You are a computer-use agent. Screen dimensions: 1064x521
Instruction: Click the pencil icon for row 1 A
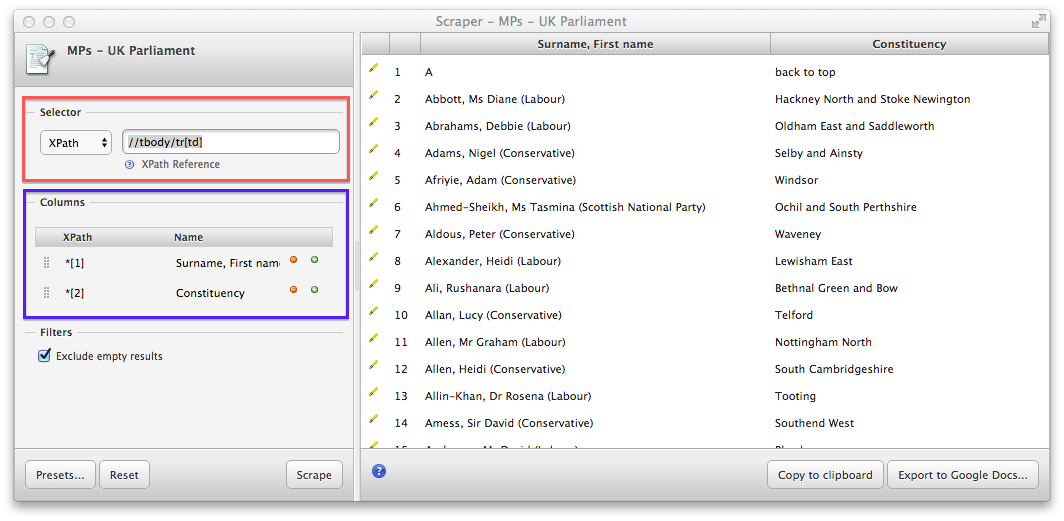click(x=373, y=69)
